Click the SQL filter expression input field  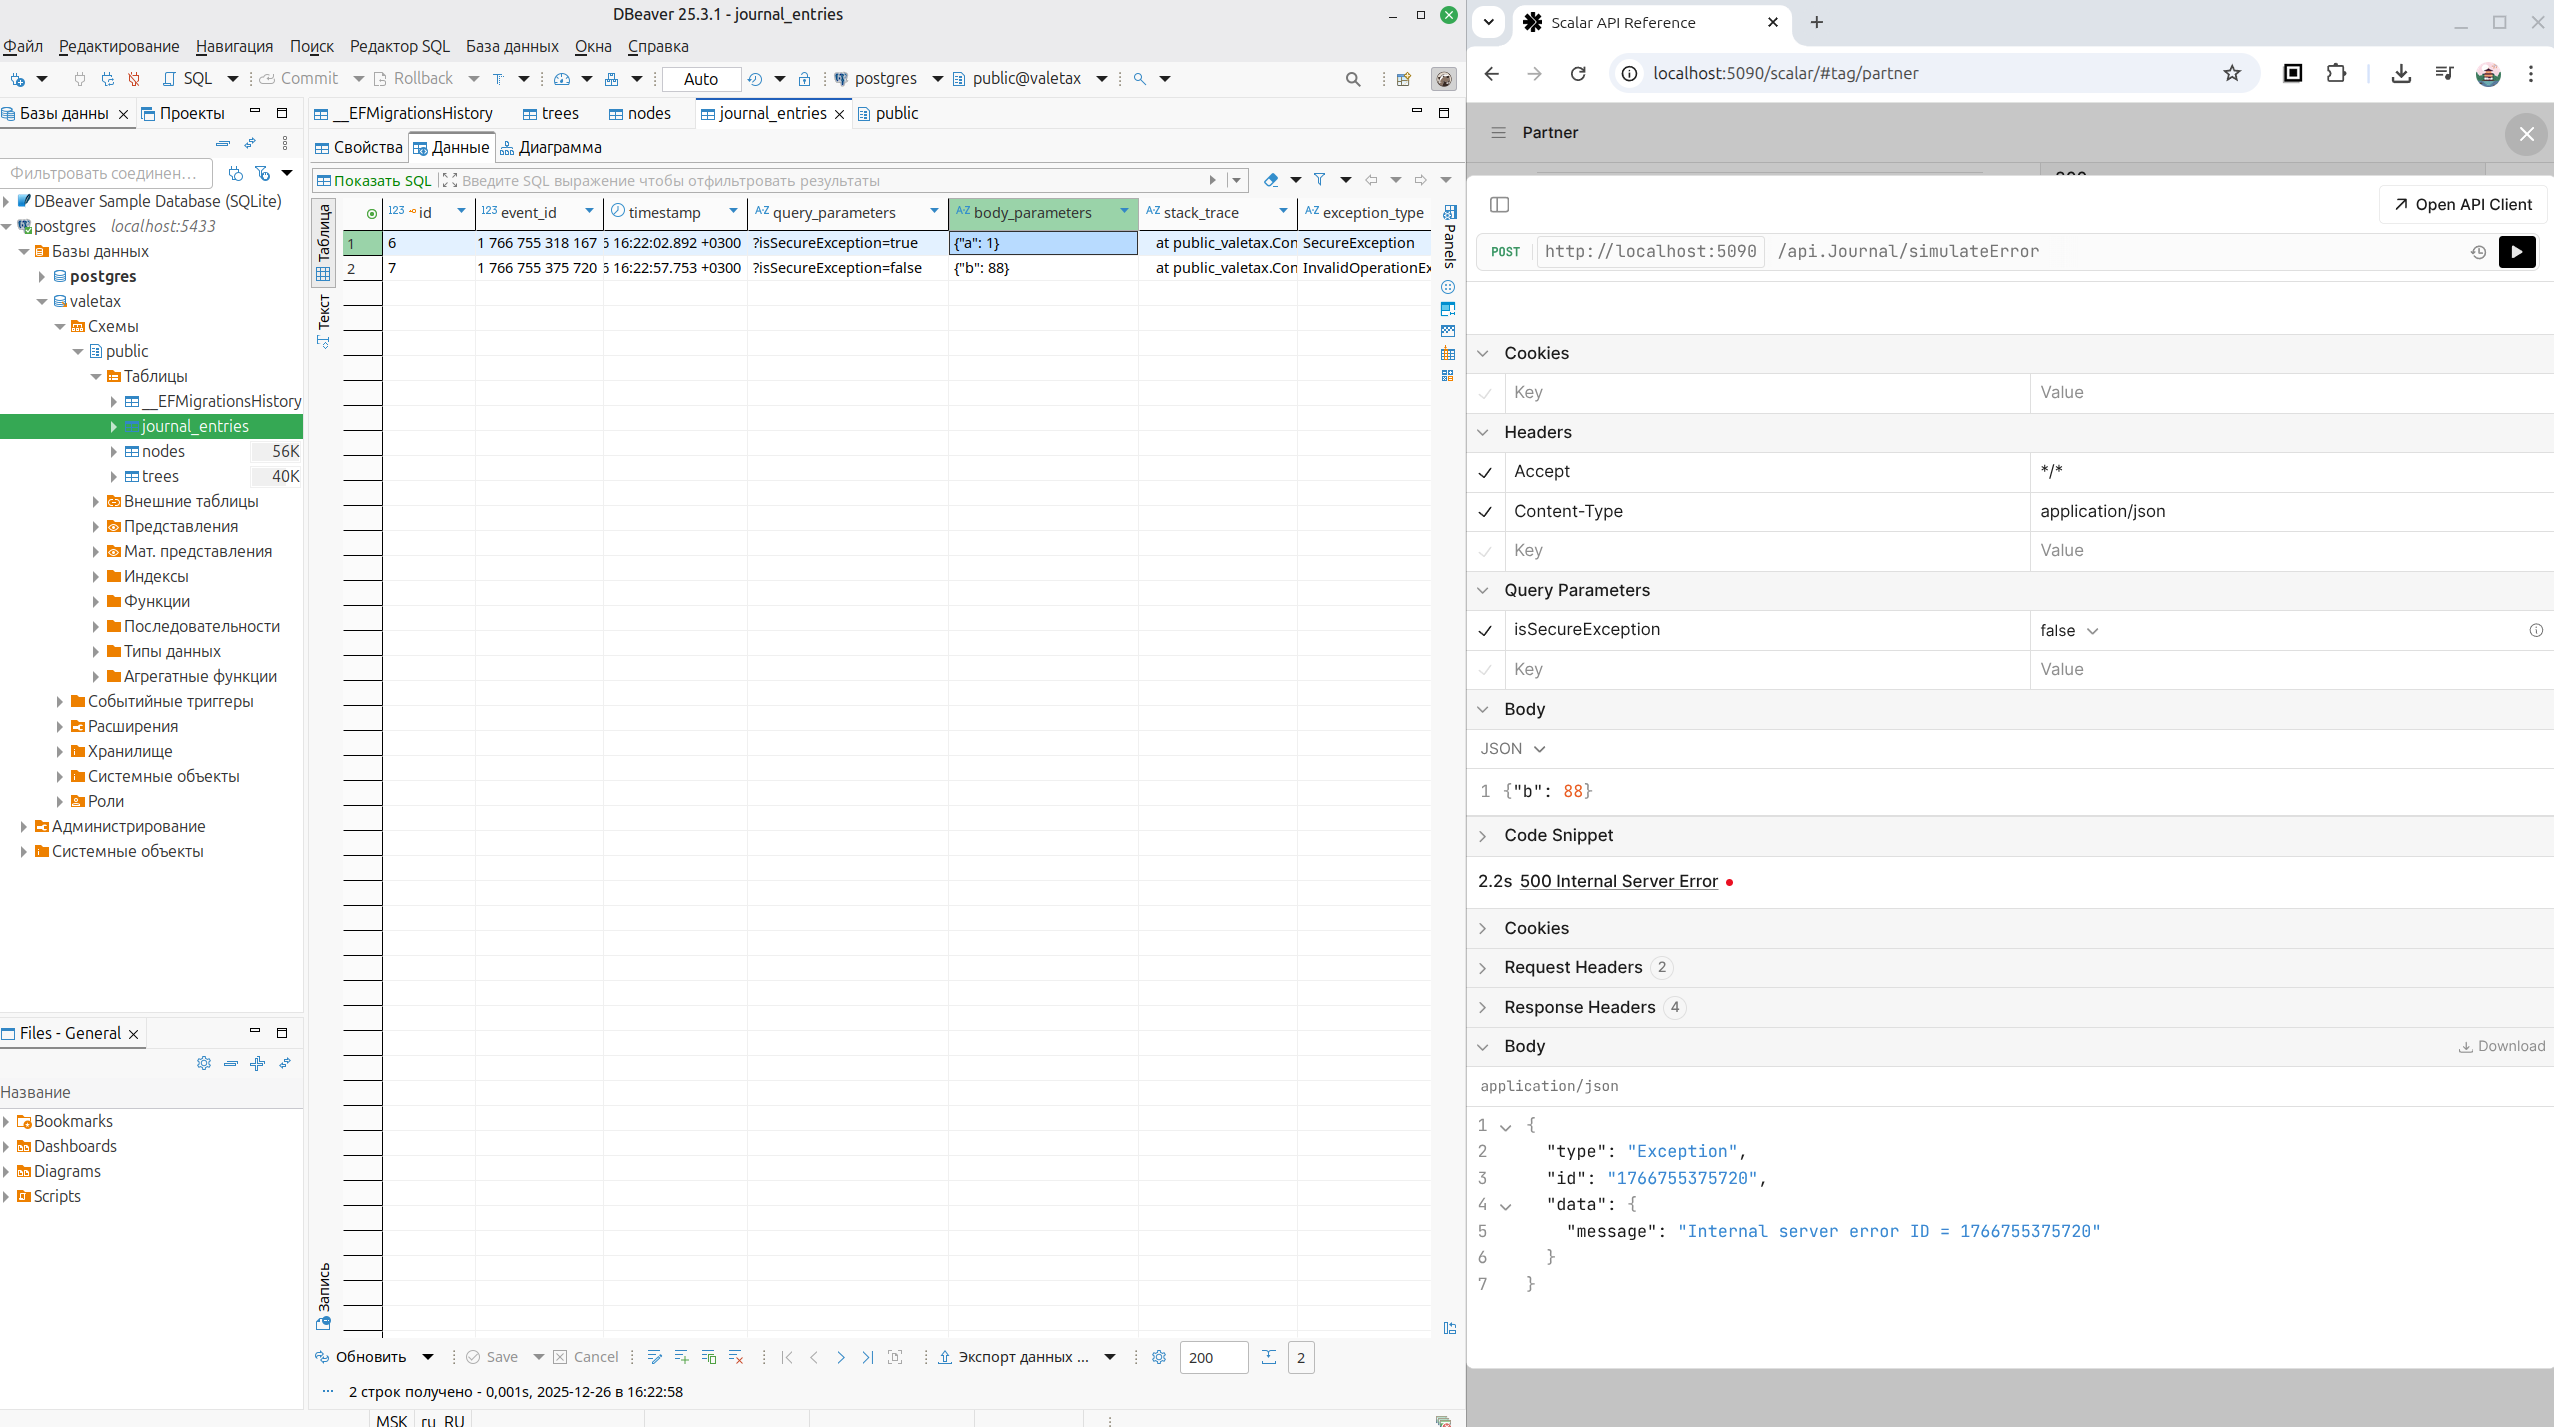(830, 181)
